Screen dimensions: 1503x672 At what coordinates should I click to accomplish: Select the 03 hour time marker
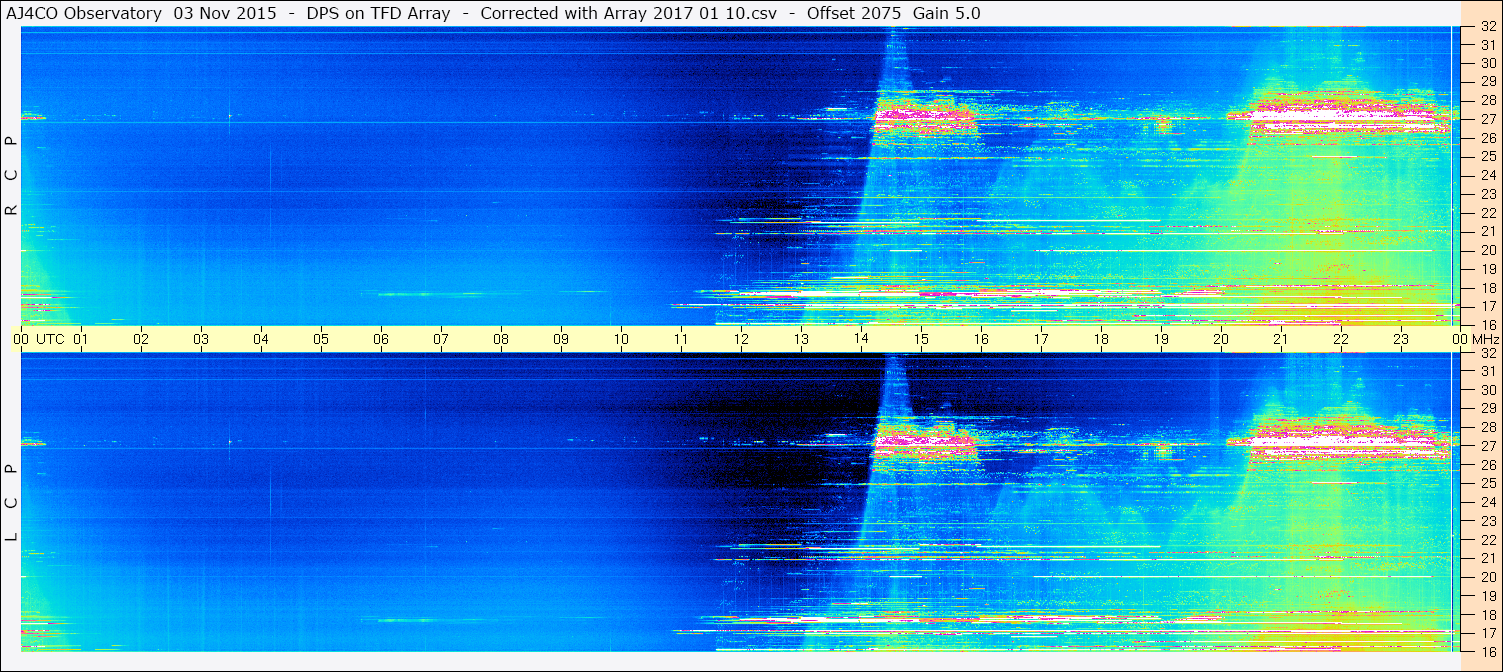pyautogui.click(x=201, y=339)
